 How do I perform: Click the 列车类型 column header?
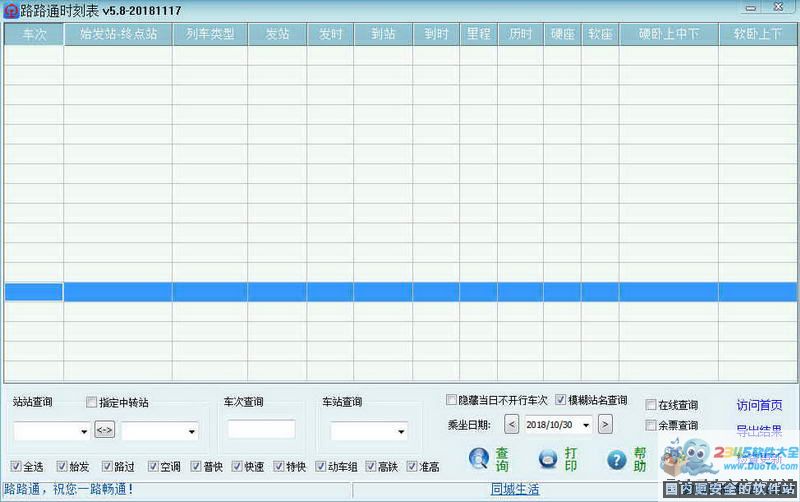click(x=210, y=34)
